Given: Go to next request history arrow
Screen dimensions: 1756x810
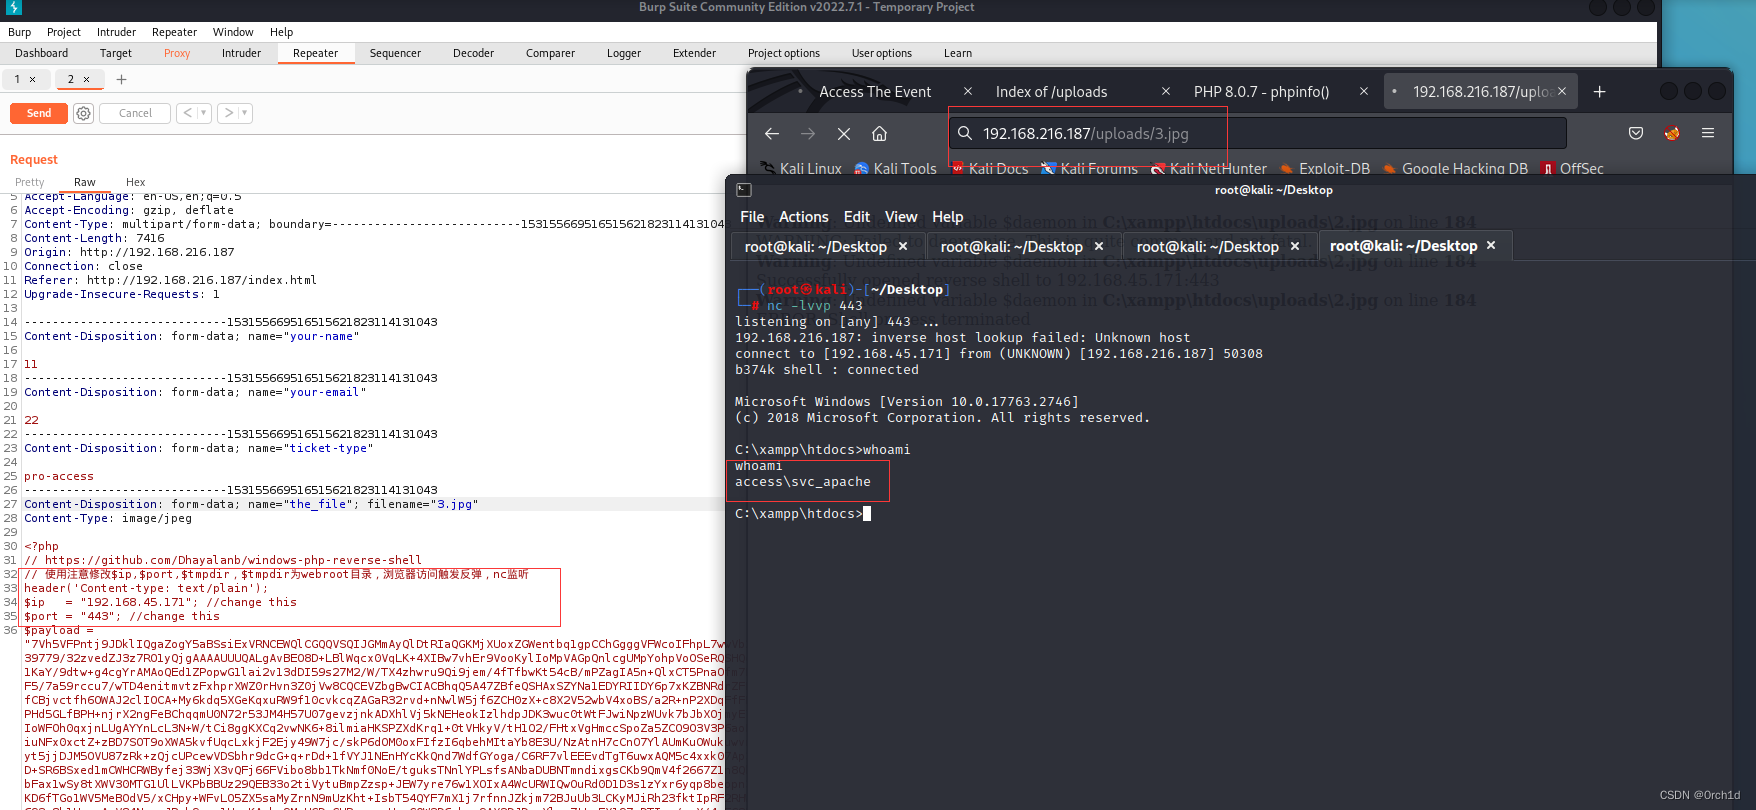Looking at the screenshot, I should coord(229,113).
